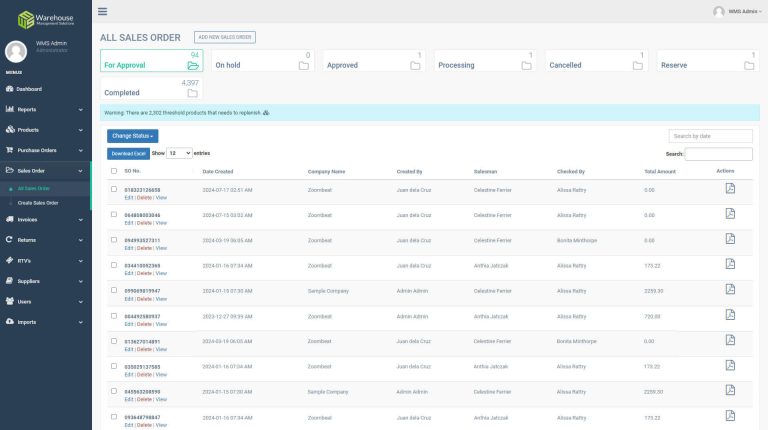Click PDF icon for order 018323126658
This screenshot has height=430, width=768.
pos(730,188)
